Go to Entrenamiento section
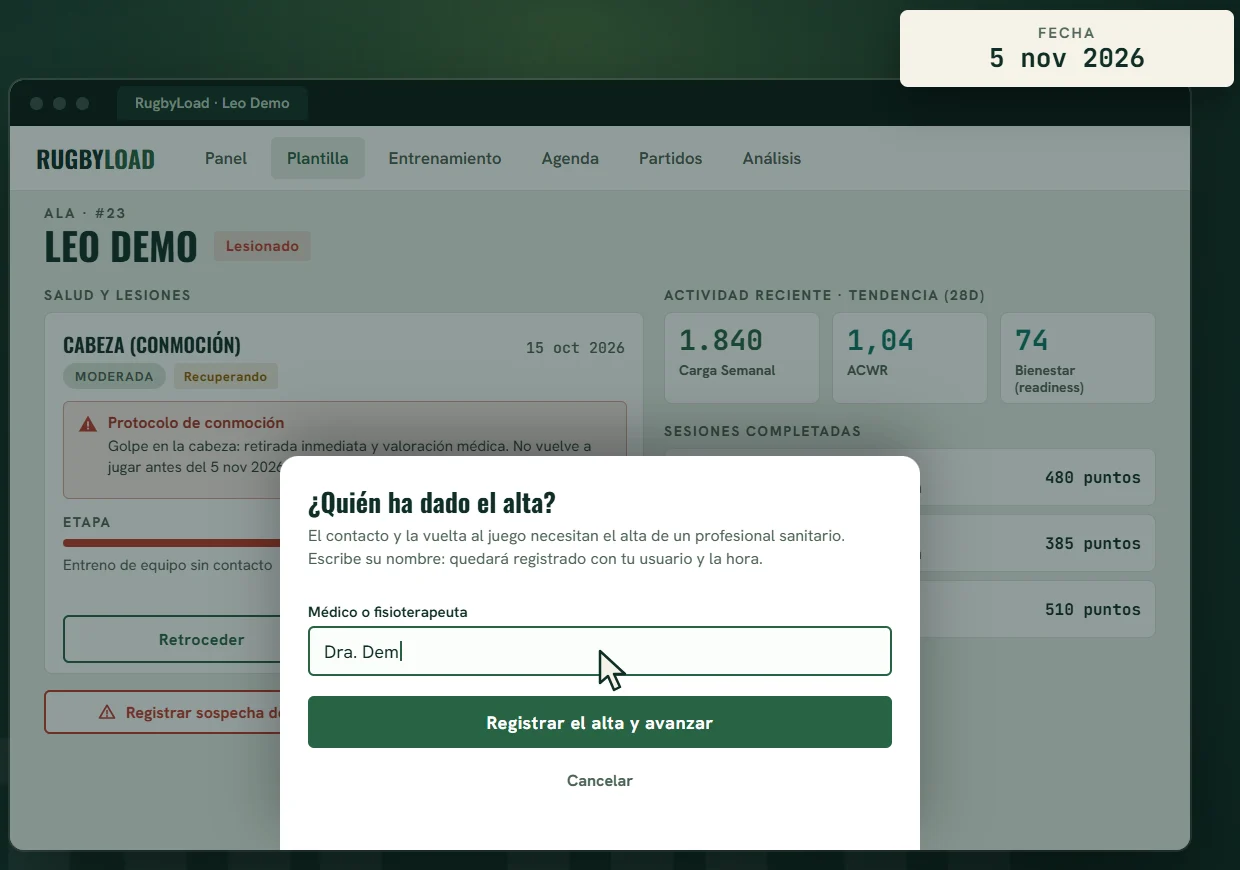The height and width of the screenshot is (870, 1240). (x=445, y=158)
